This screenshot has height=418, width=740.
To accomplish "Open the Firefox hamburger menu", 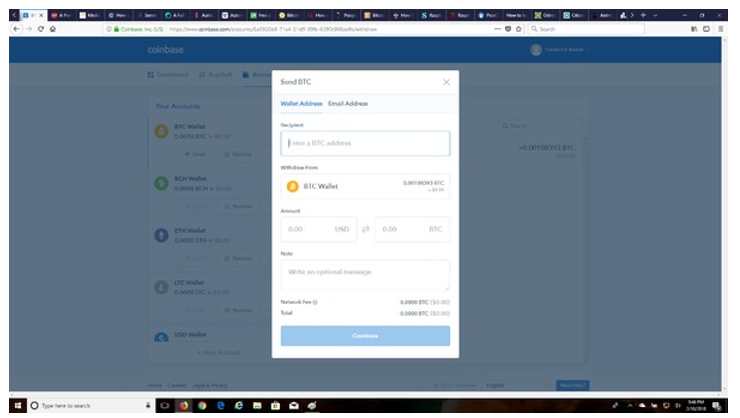I will click(721, 29).
